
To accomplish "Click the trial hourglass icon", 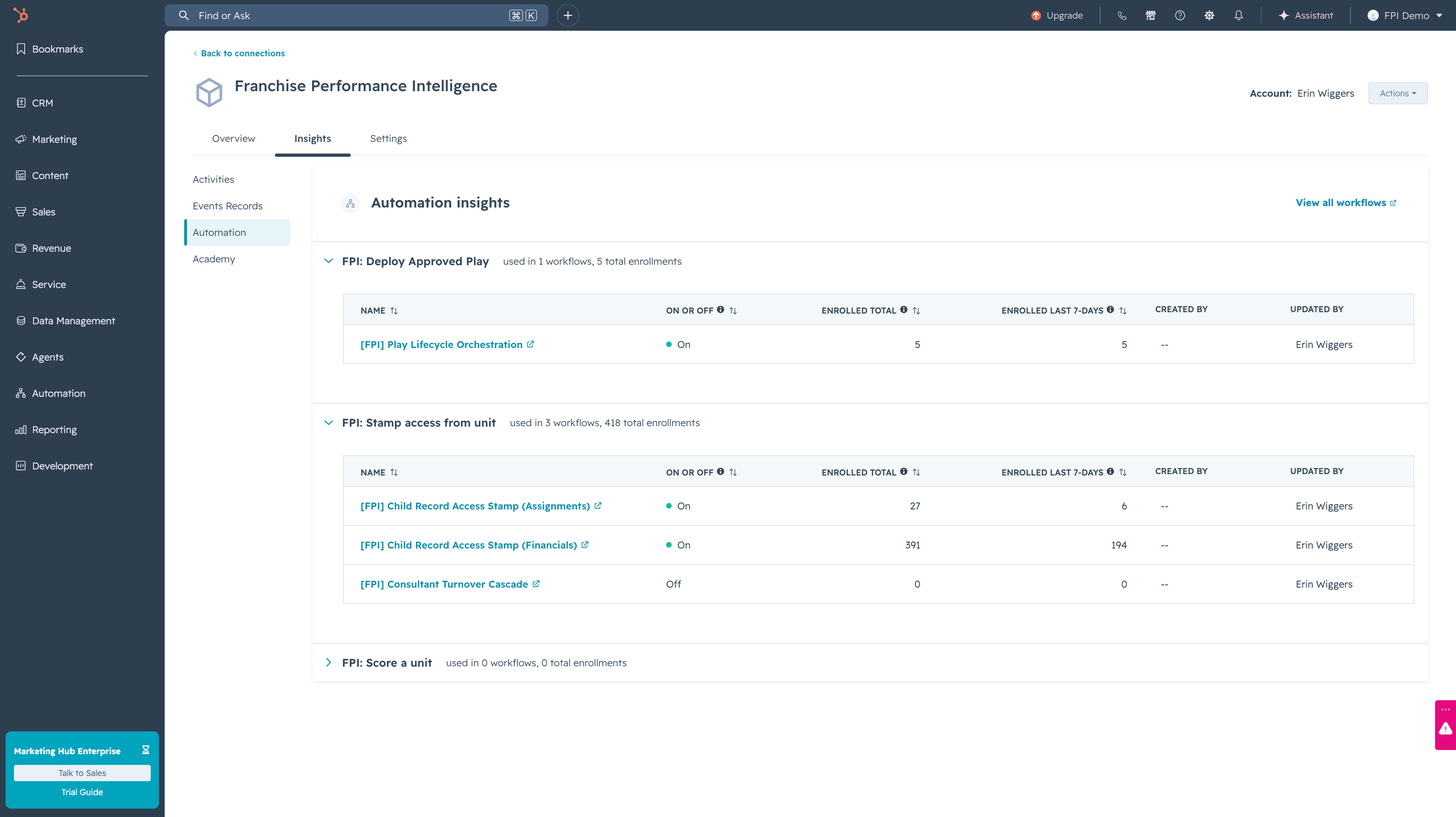I will [x=145, y=750].
